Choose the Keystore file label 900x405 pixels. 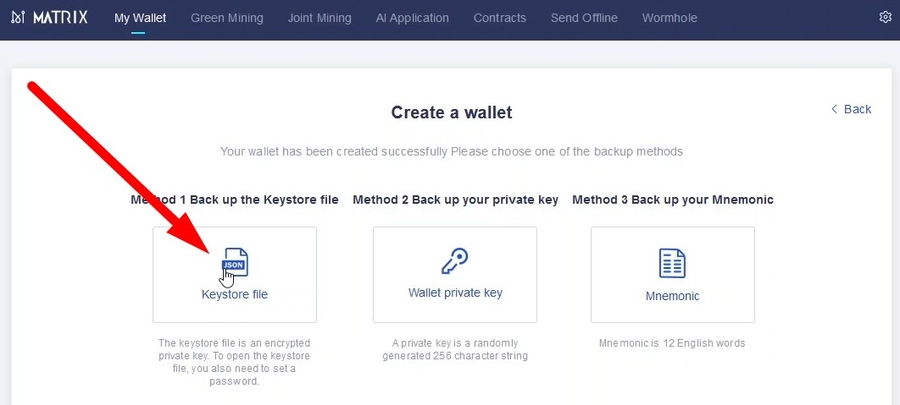click(234, 295)
